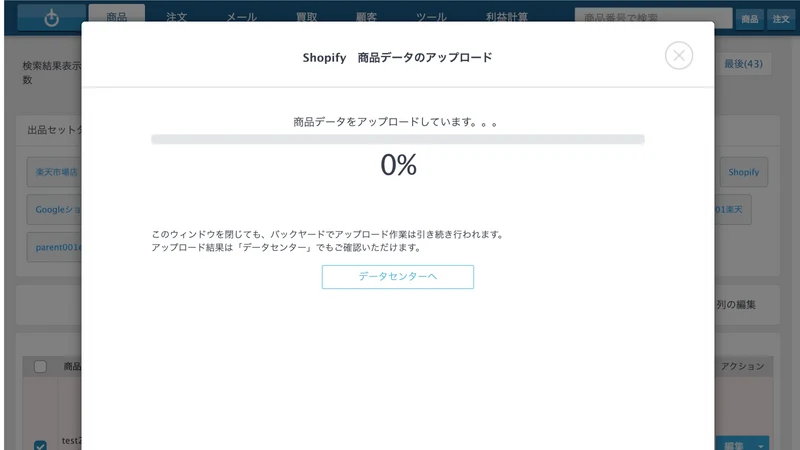Close the Shopify upload dialog
800x450 pixels.
coord(679,56)
